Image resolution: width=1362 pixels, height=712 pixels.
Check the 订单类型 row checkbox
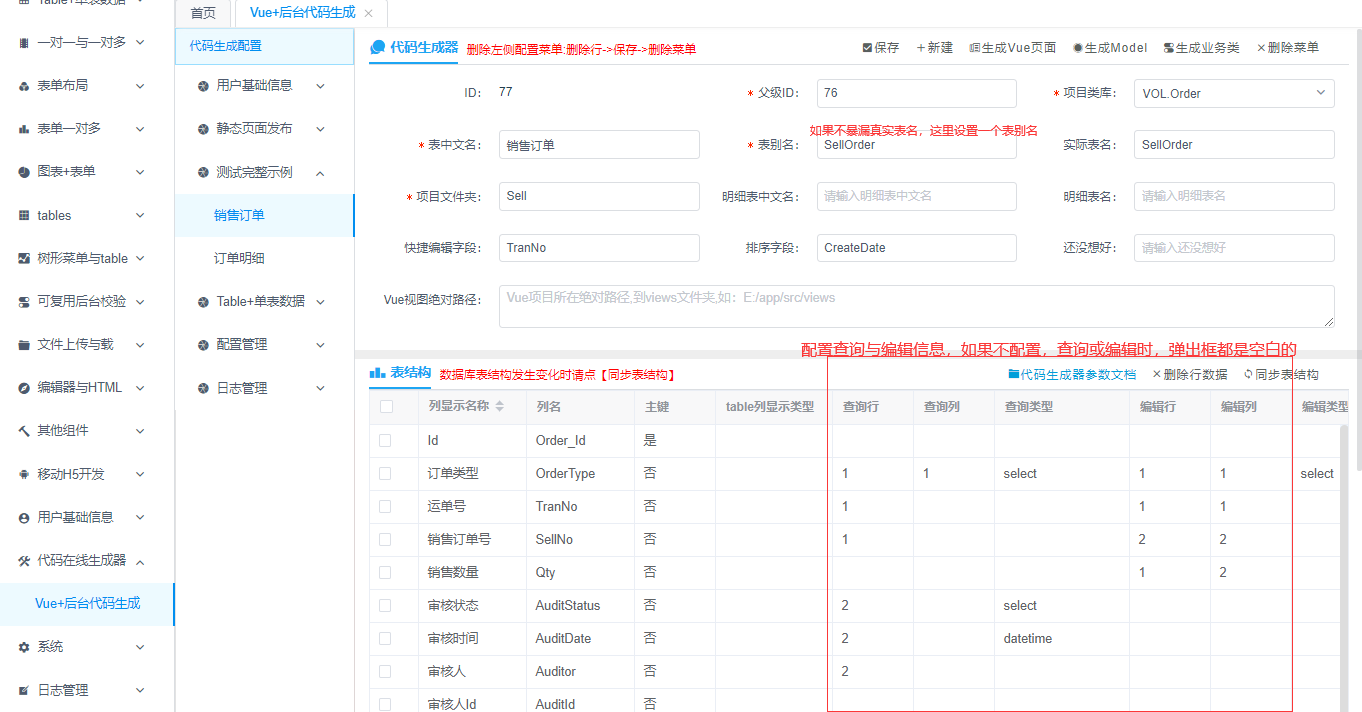(x=386, y=474)
